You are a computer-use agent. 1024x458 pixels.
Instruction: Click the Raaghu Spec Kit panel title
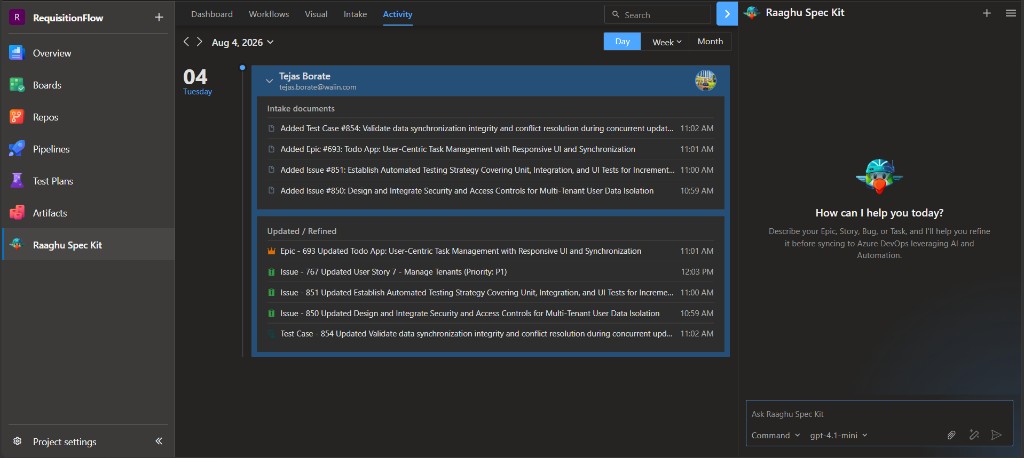(805, 12)
